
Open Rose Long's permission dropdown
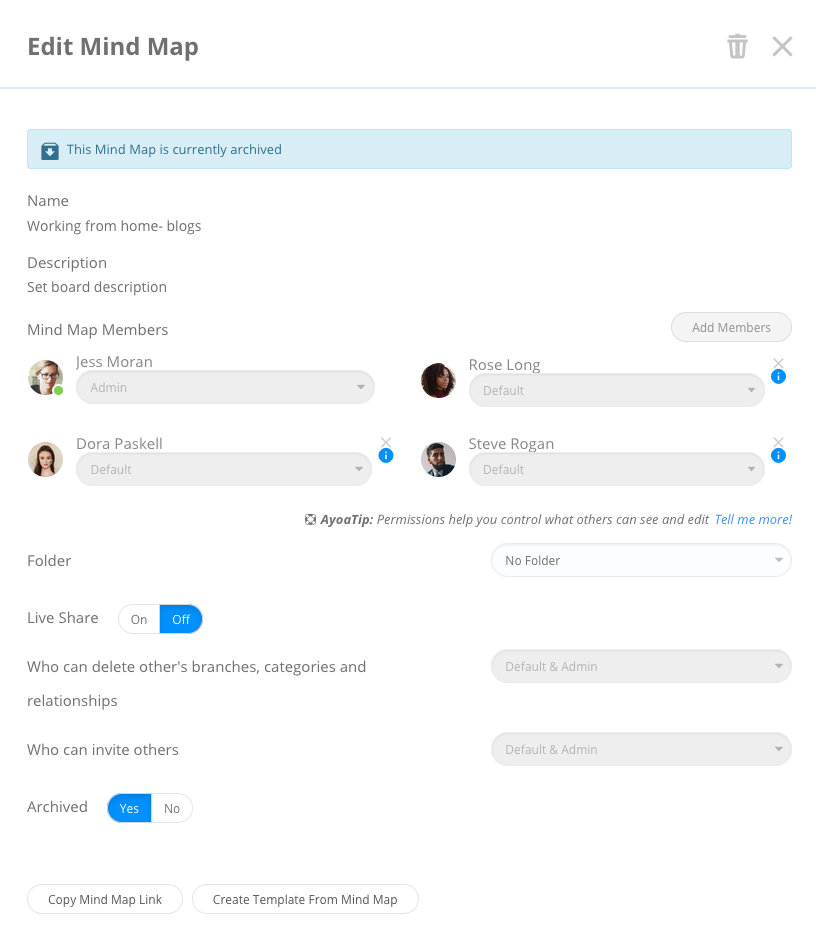[x=617, y=391]
